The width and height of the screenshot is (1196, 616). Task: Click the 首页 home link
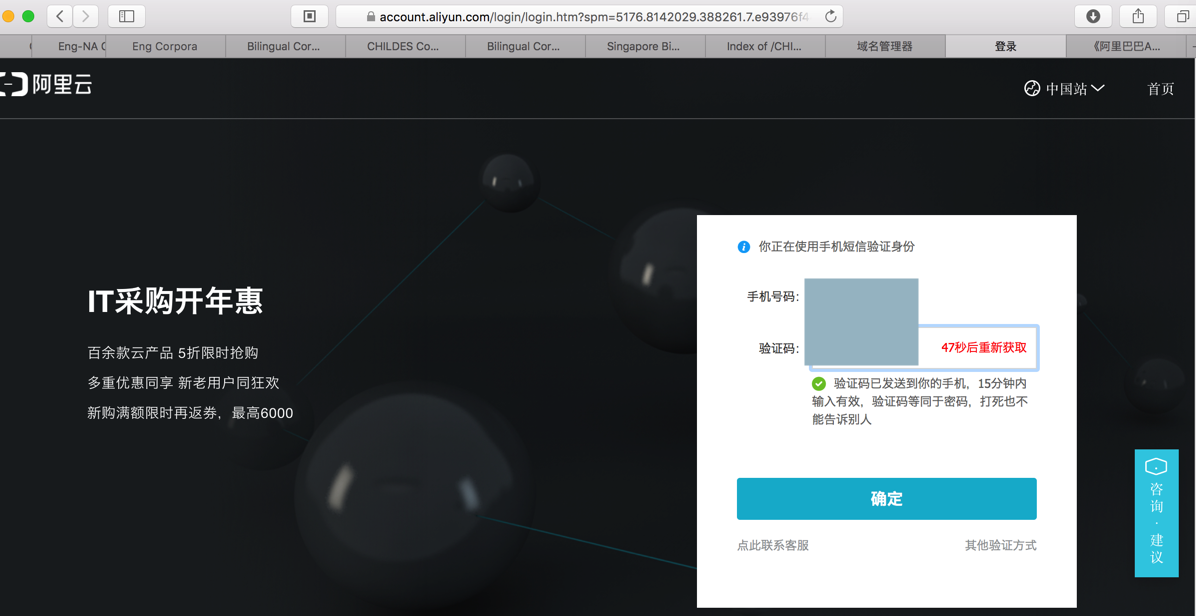[1161, 88]
